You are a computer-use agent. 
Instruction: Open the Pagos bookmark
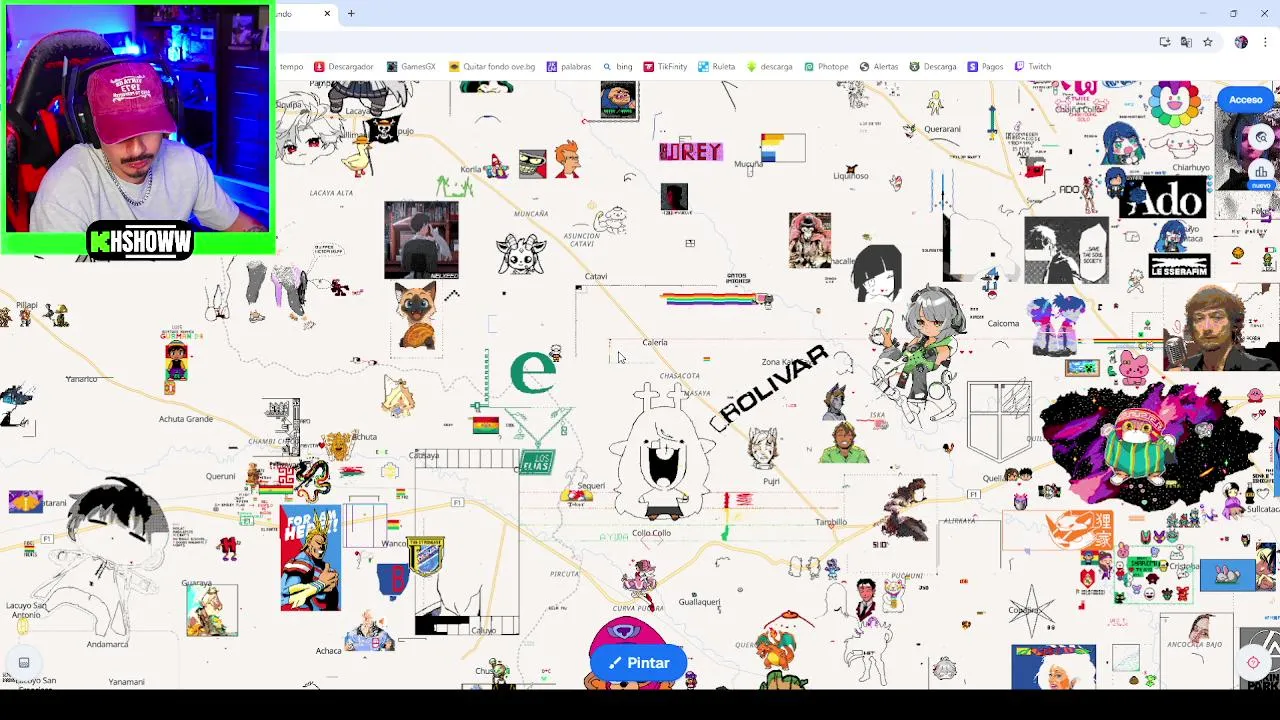986,67
